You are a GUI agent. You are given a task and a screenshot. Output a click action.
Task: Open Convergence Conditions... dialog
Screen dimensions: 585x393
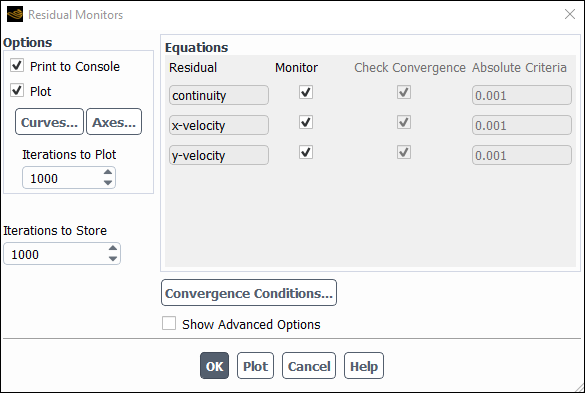[x=249, y=293]
